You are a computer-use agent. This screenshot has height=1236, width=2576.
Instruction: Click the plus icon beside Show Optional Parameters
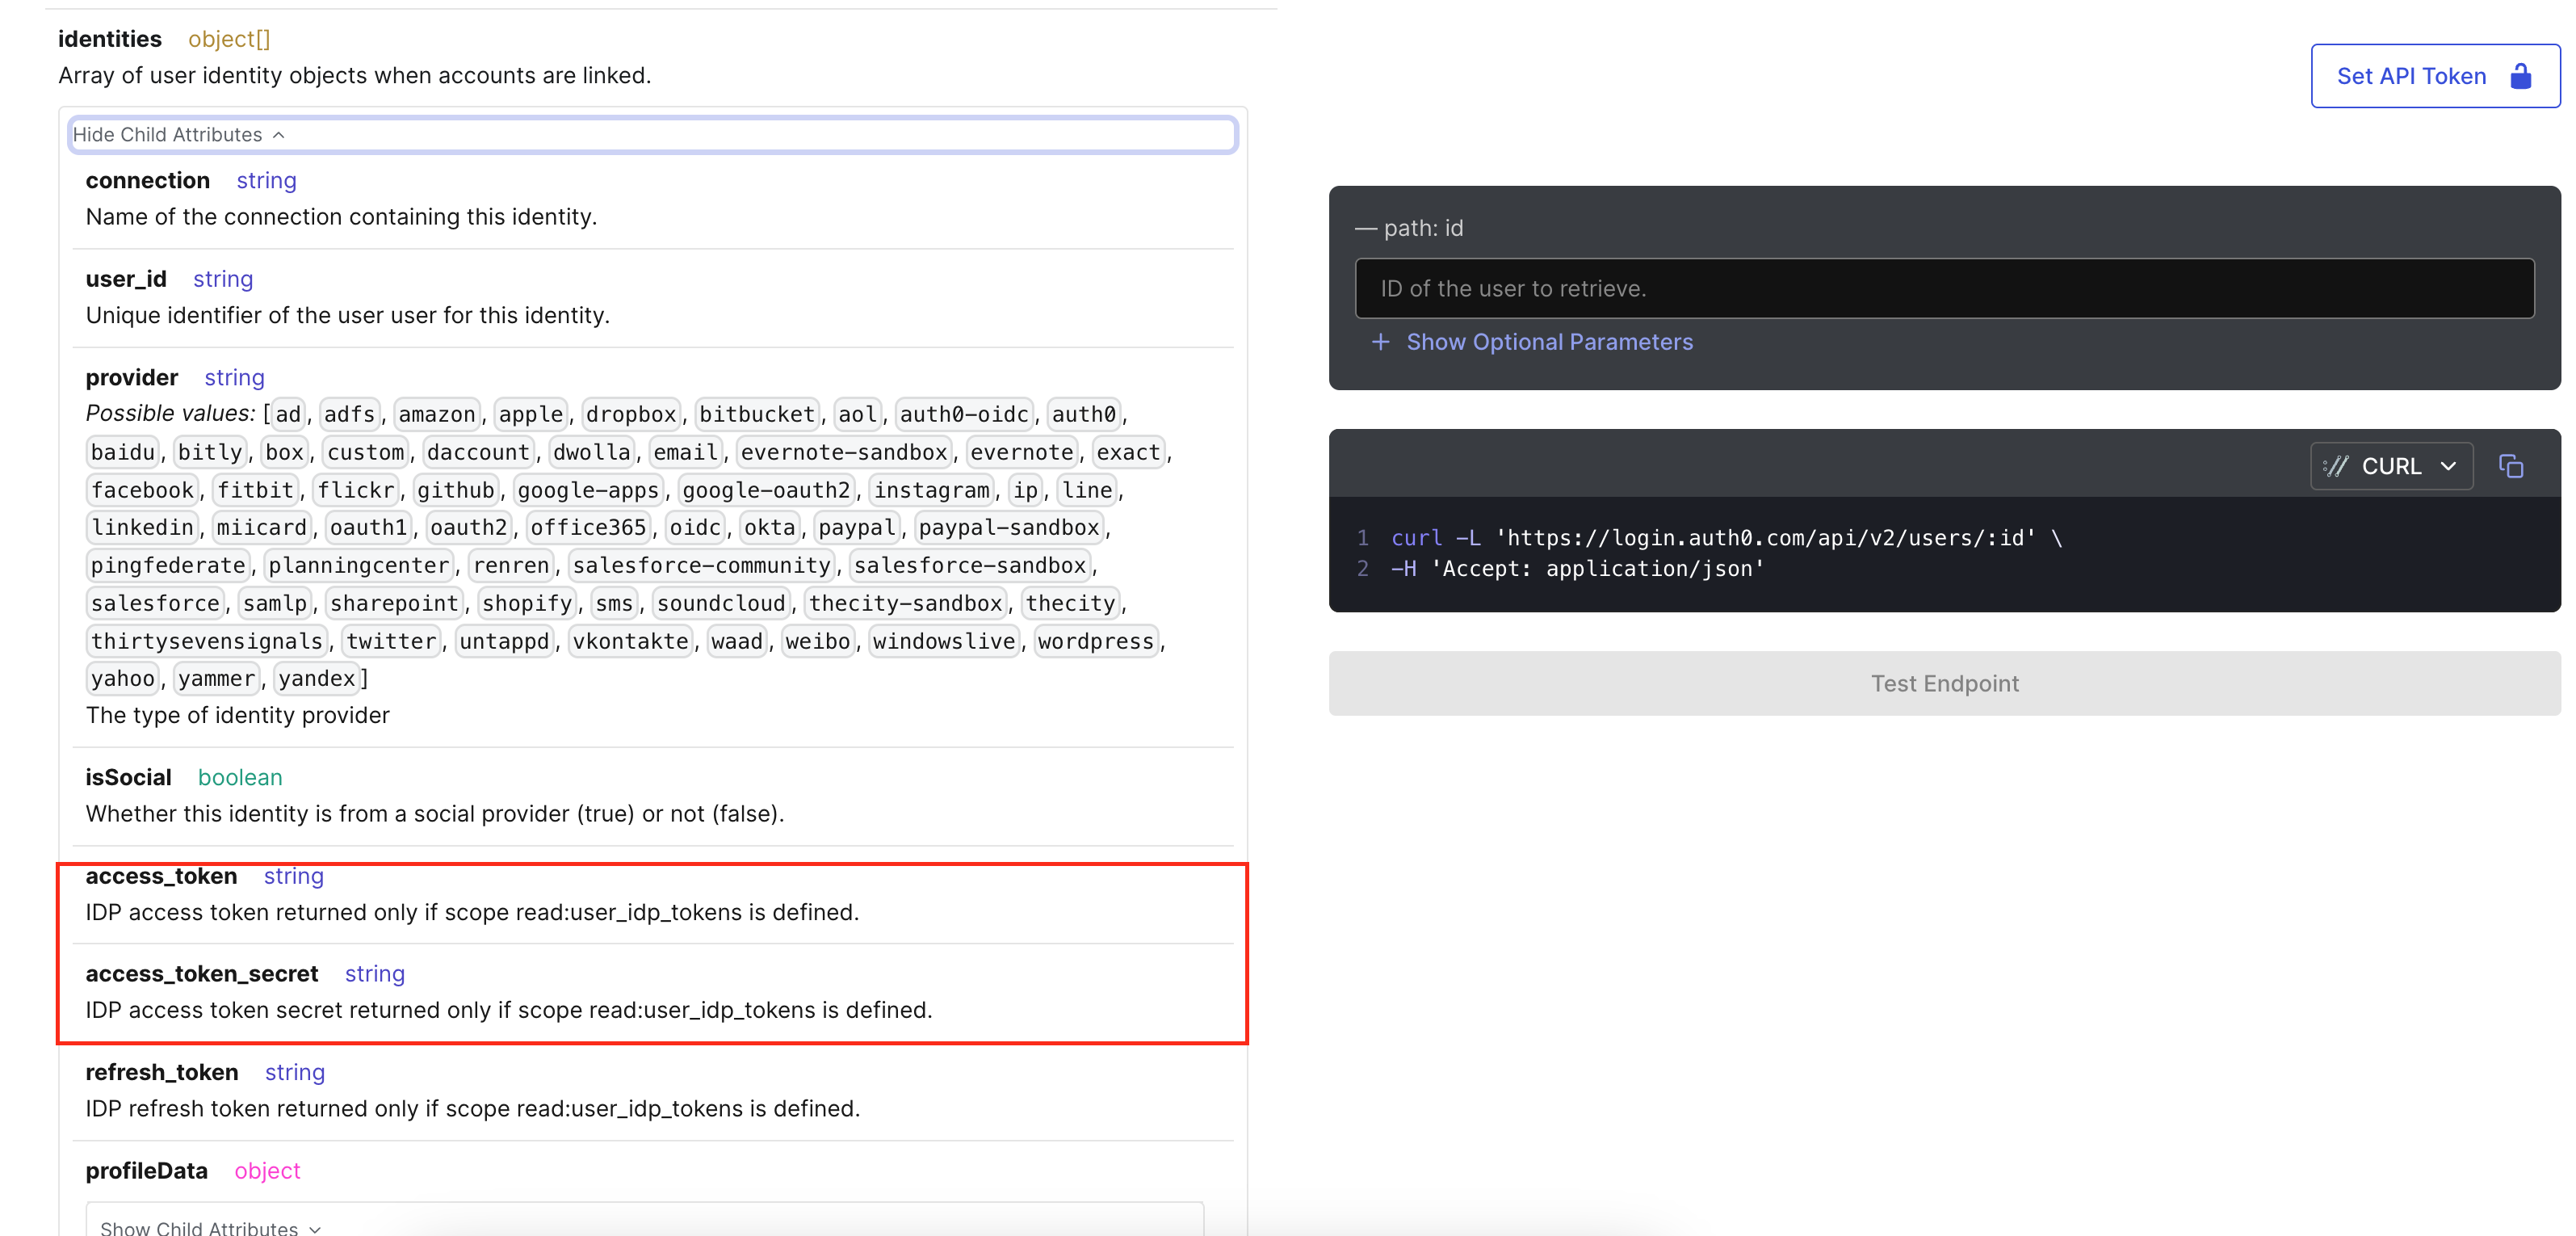[x=1380, y=342]
